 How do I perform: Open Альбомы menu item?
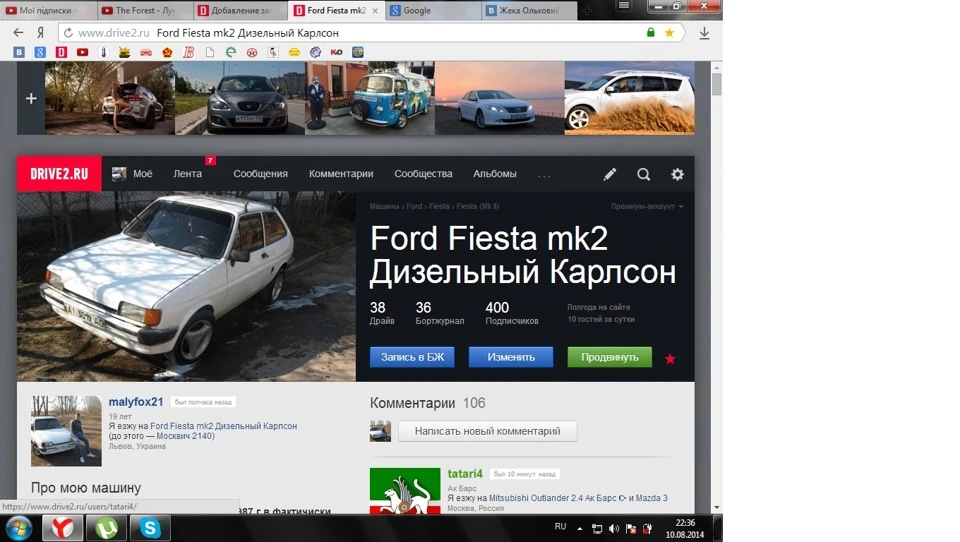[495, 174]
